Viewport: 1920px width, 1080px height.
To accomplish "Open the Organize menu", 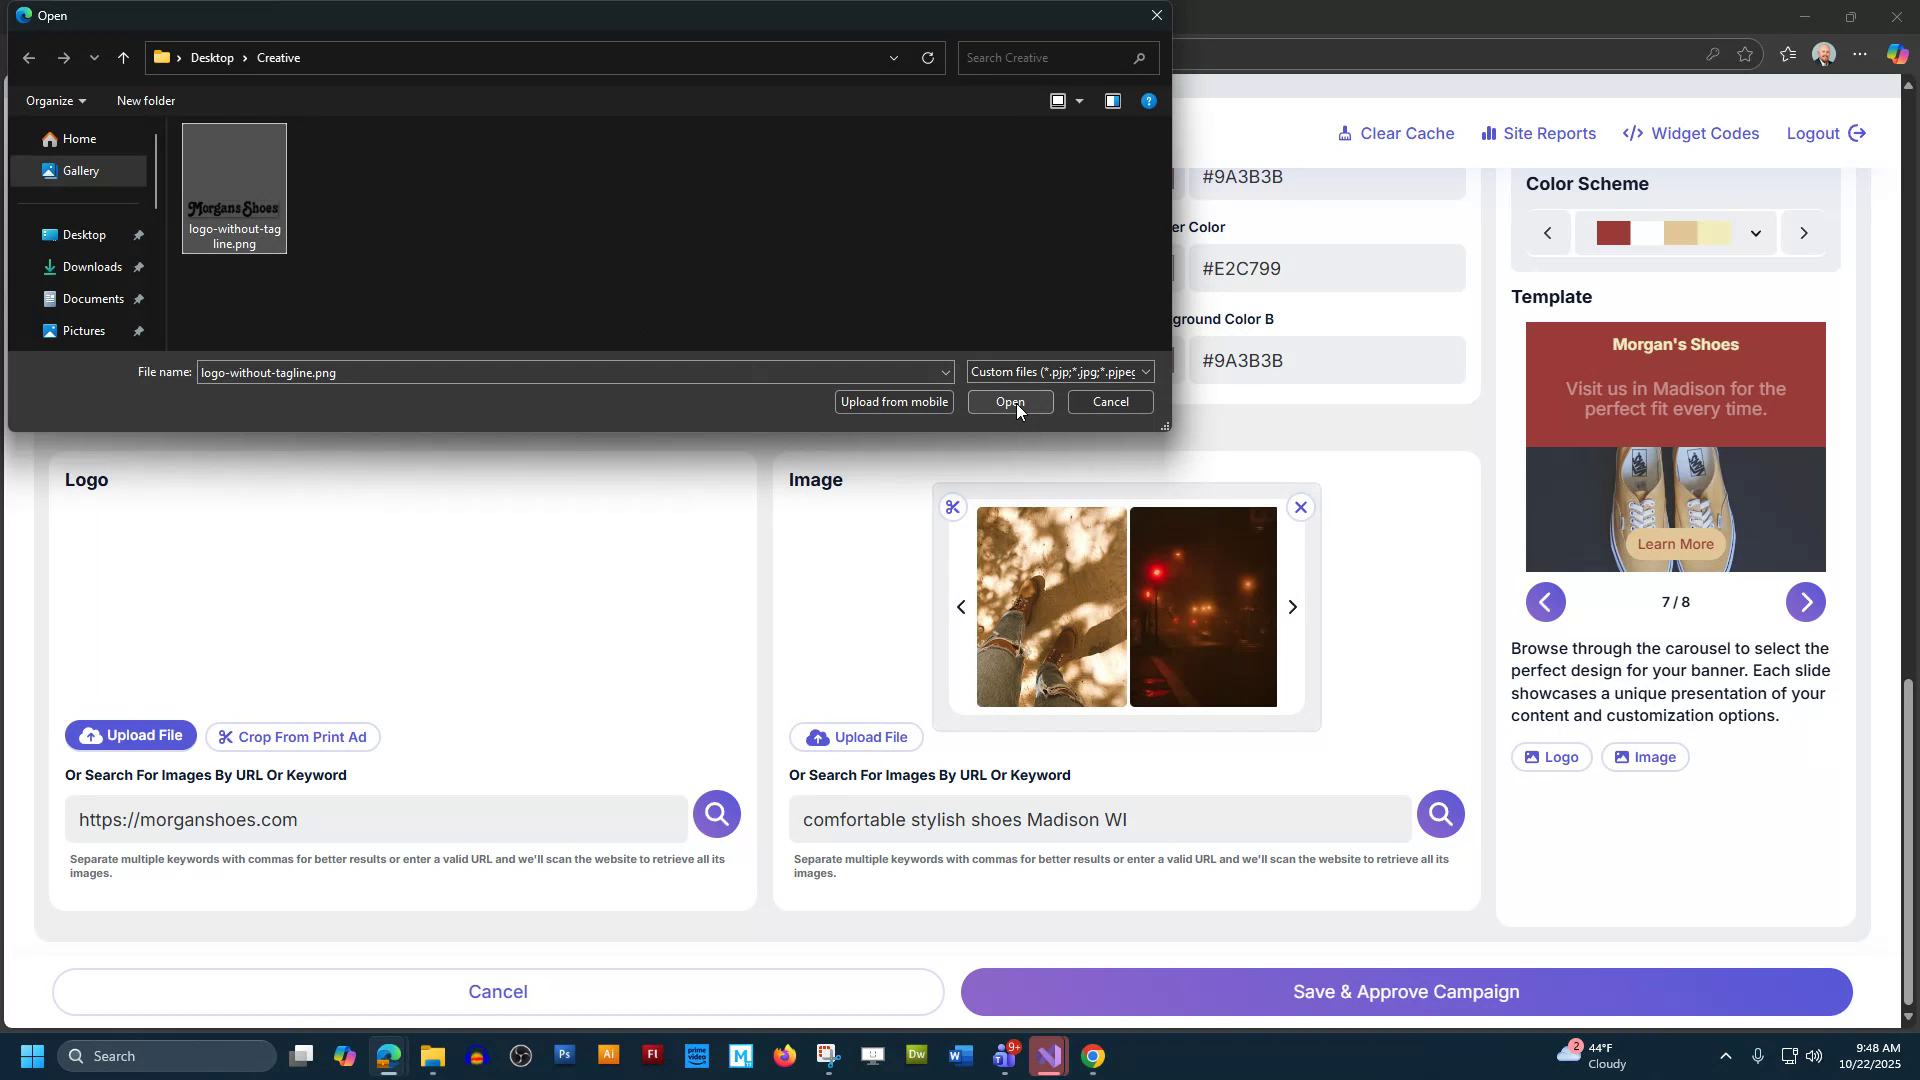I will (56, 100).
